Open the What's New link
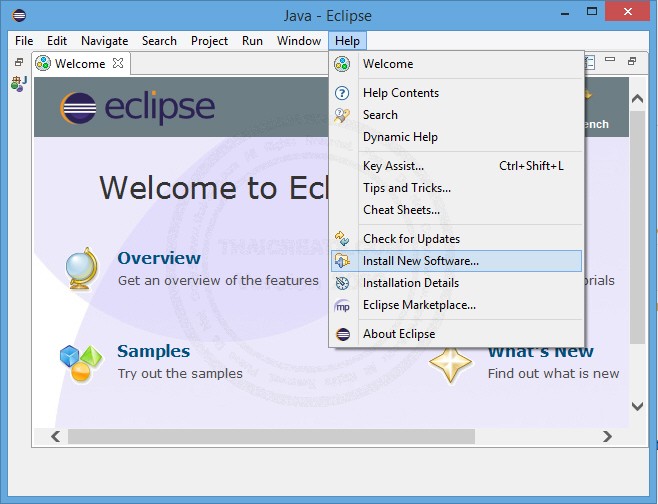 pos(540,352)
